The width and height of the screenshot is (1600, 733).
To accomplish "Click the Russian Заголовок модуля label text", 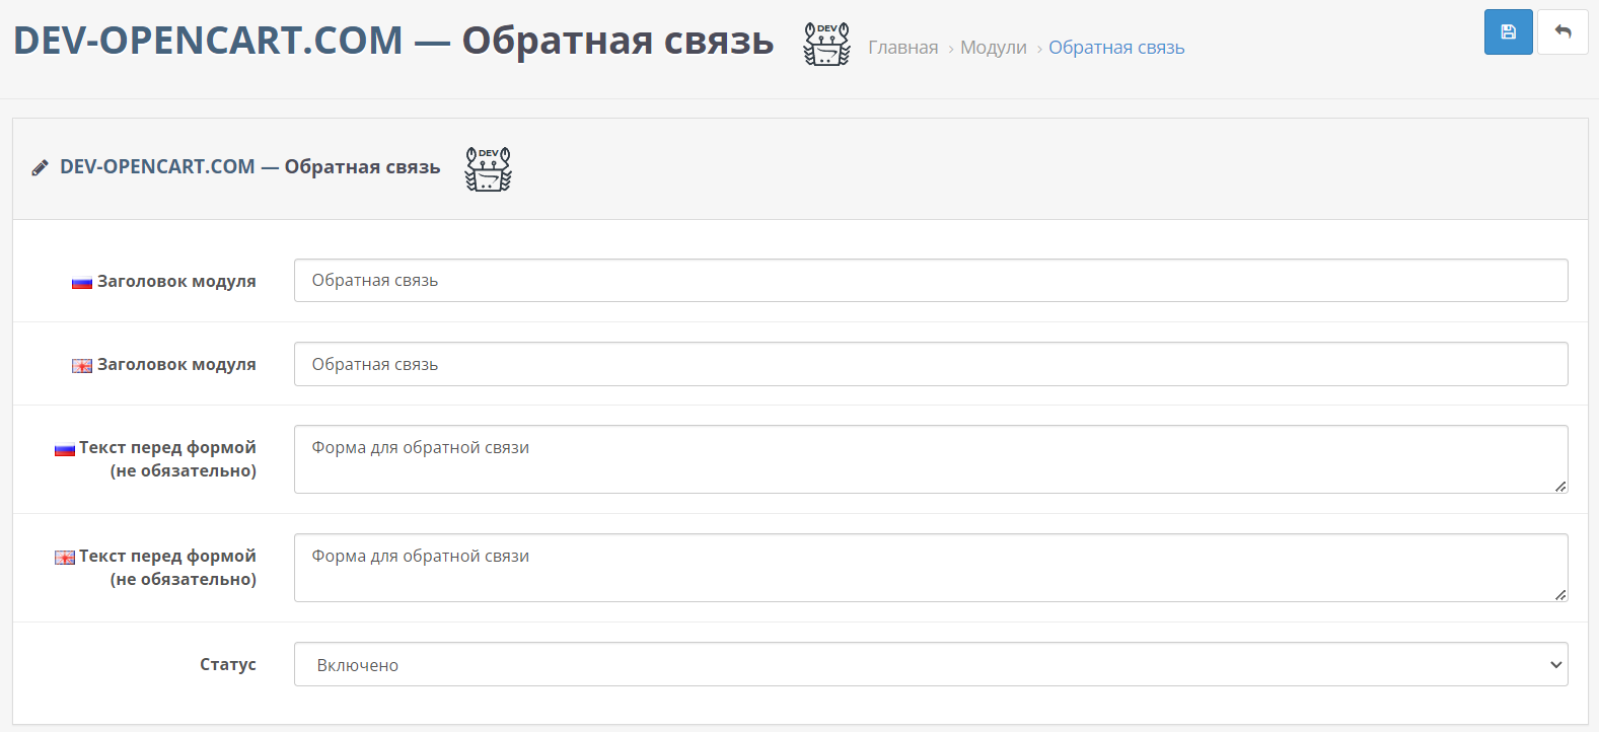I will click(177, 282).
